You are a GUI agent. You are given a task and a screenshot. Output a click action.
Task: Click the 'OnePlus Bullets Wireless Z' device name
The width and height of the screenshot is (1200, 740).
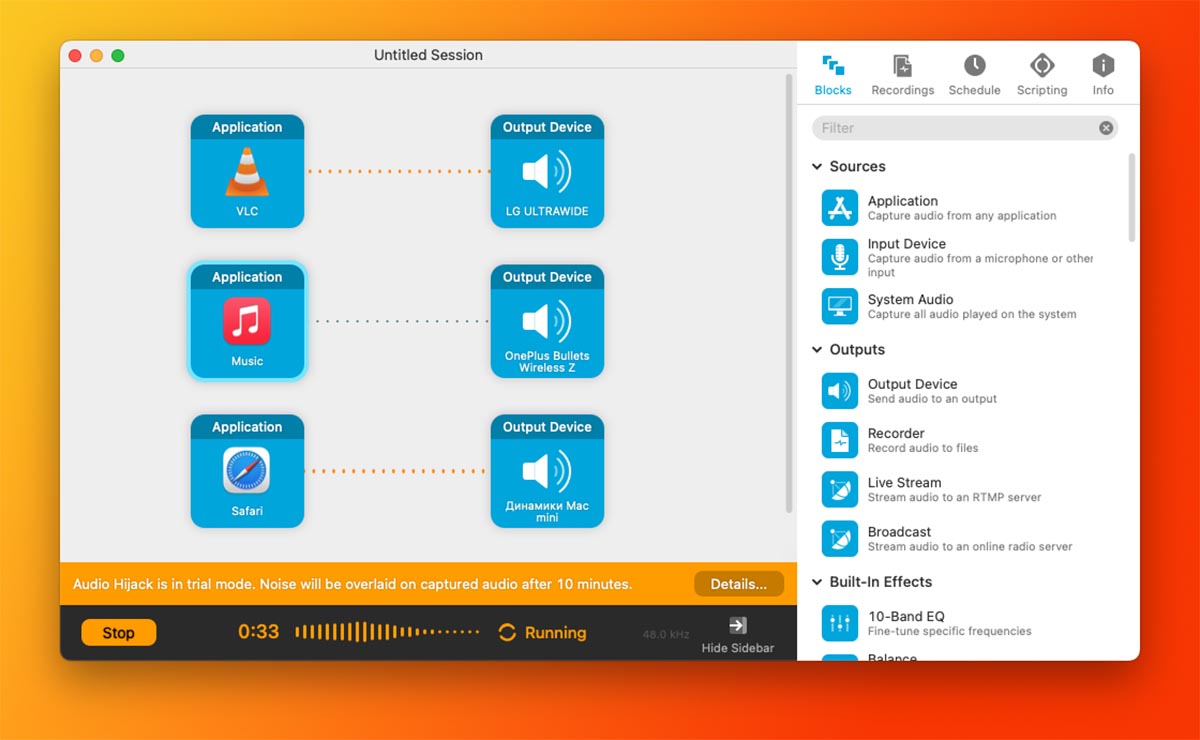(x=547, y=362)
